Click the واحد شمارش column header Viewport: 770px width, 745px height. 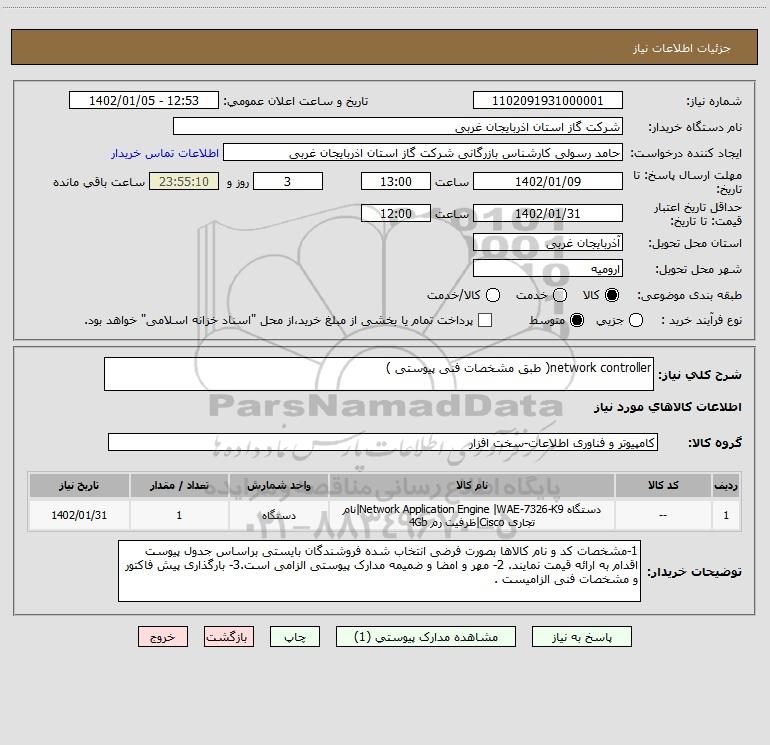[x=278, y=485]
